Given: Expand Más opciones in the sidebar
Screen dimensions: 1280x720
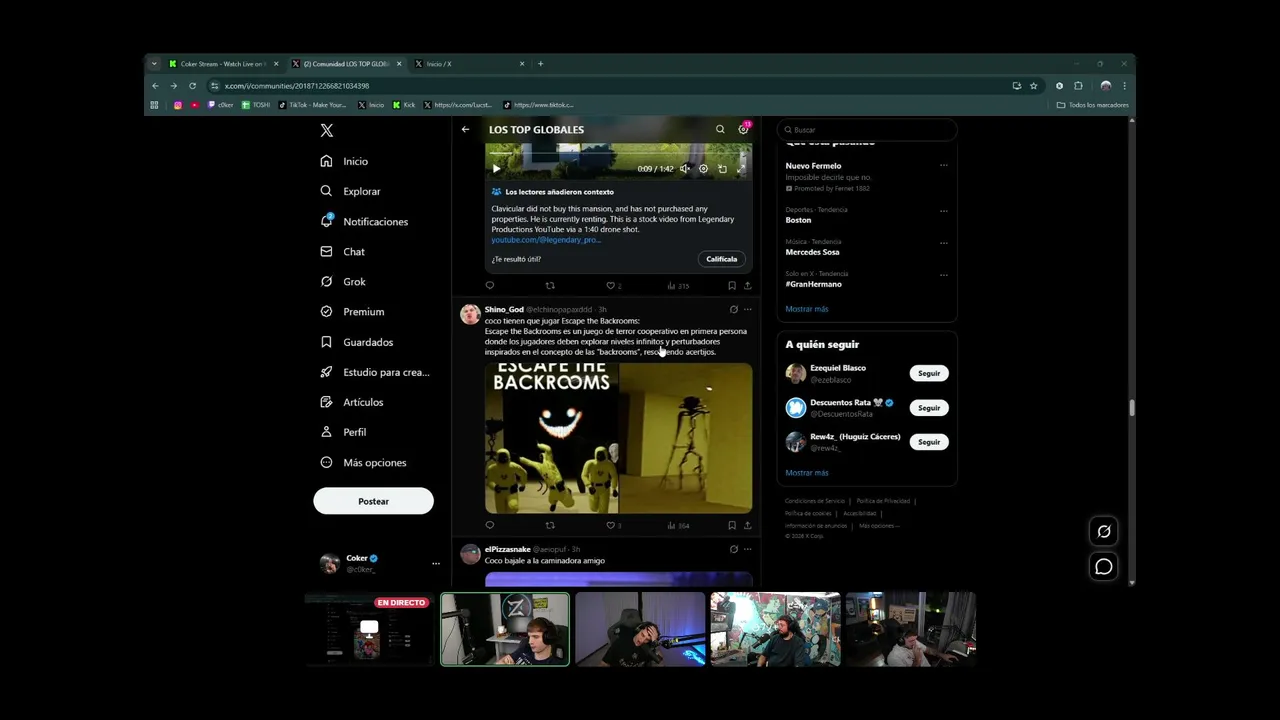Looking at the screenshot, I should (x=363, y=462).
